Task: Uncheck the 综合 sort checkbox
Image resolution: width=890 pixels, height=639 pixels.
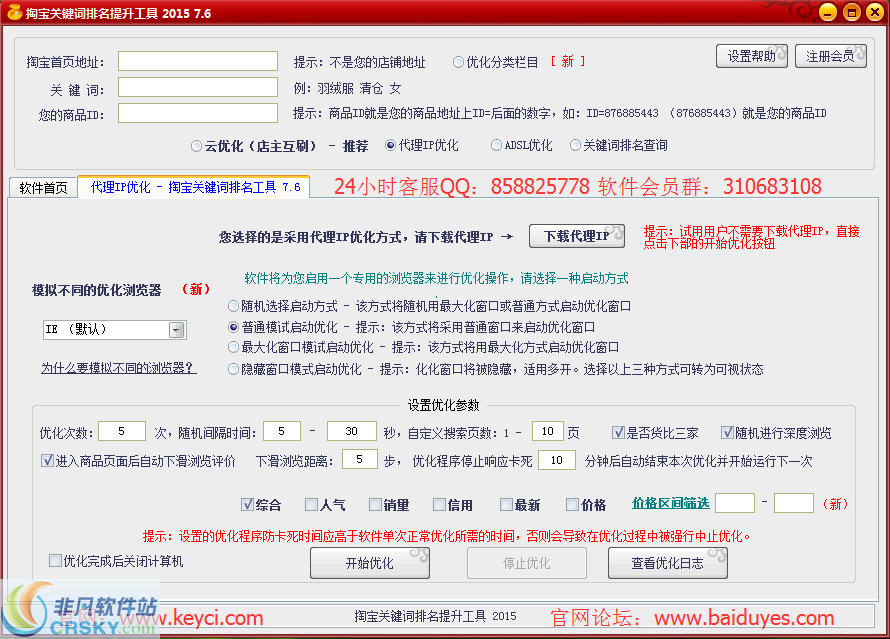Action: pyautogui.click(x=247, y=505)
